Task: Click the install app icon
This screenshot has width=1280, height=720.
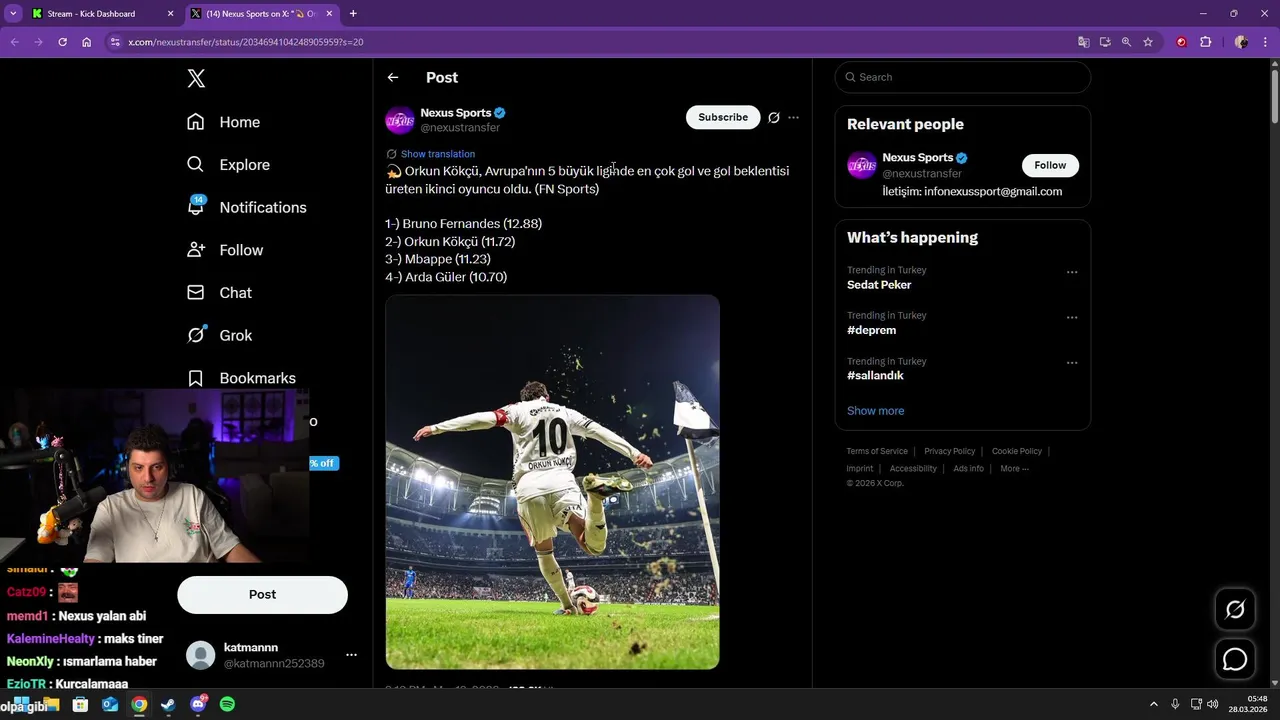Action: [x=1105, y=42]
